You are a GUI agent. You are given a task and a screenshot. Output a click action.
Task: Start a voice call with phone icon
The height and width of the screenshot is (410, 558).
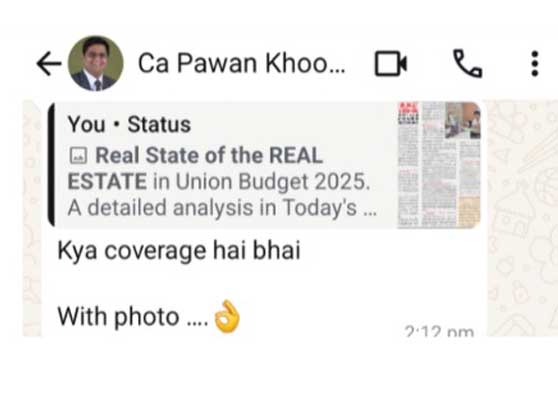coord(467,64)
